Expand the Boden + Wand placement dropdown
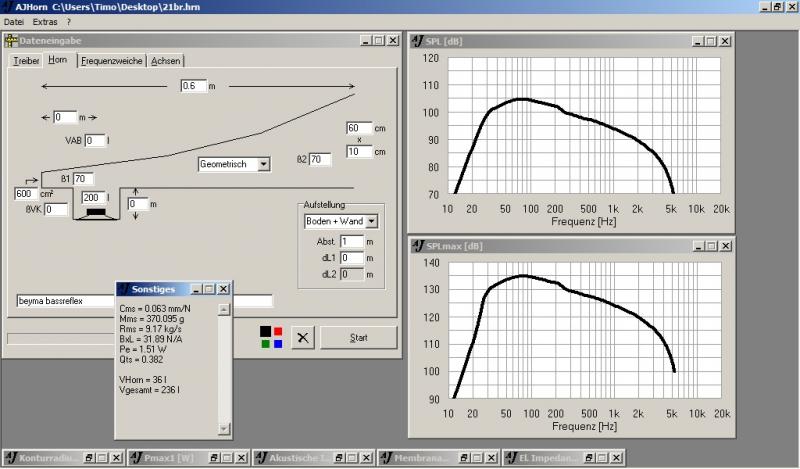800x469 pixels. click(x=371, y=221)
